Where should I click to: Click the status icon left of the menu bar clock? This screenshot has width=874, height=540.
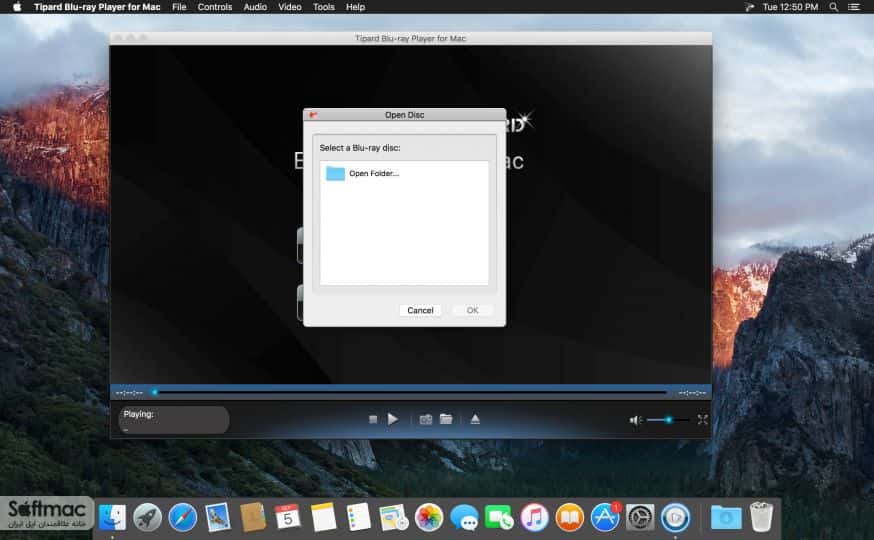[x=749, y=7]
